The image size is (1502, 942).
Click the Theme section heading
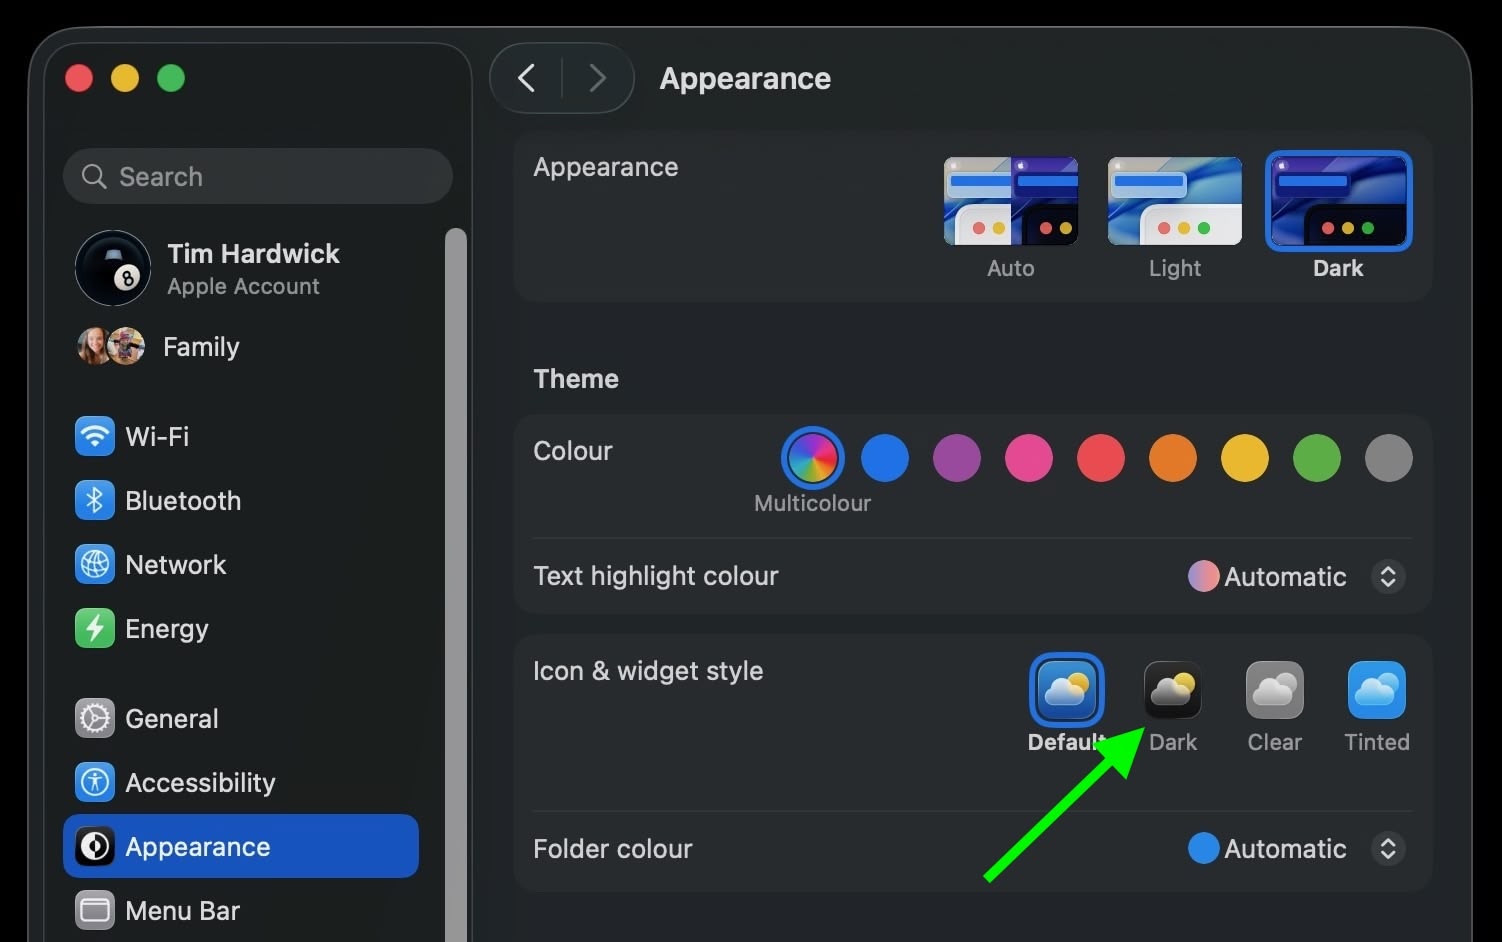(576, 378)
